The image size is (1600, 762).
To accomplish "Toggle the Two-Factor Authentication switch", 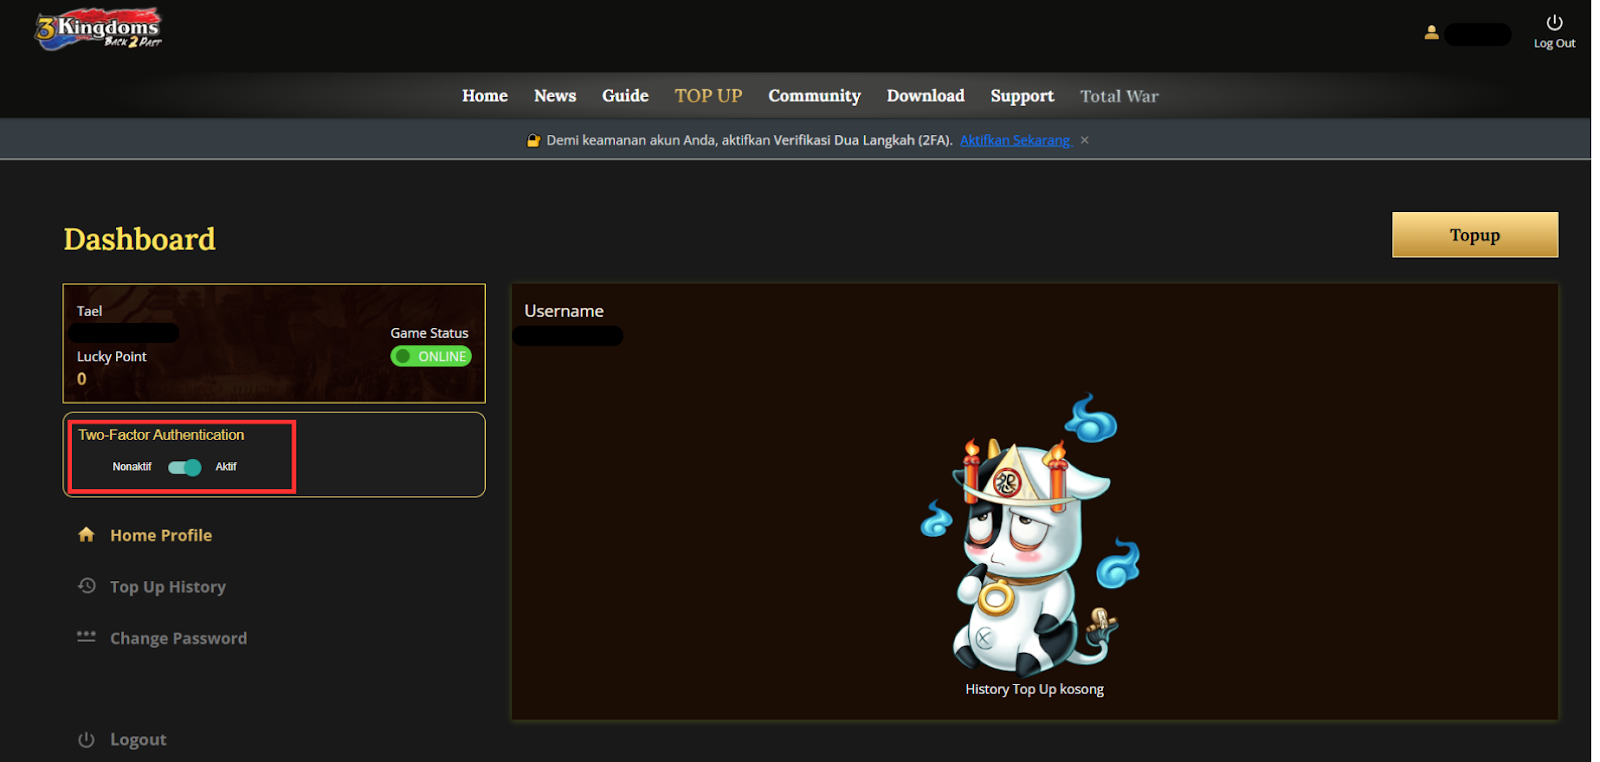I will point(185,467).
